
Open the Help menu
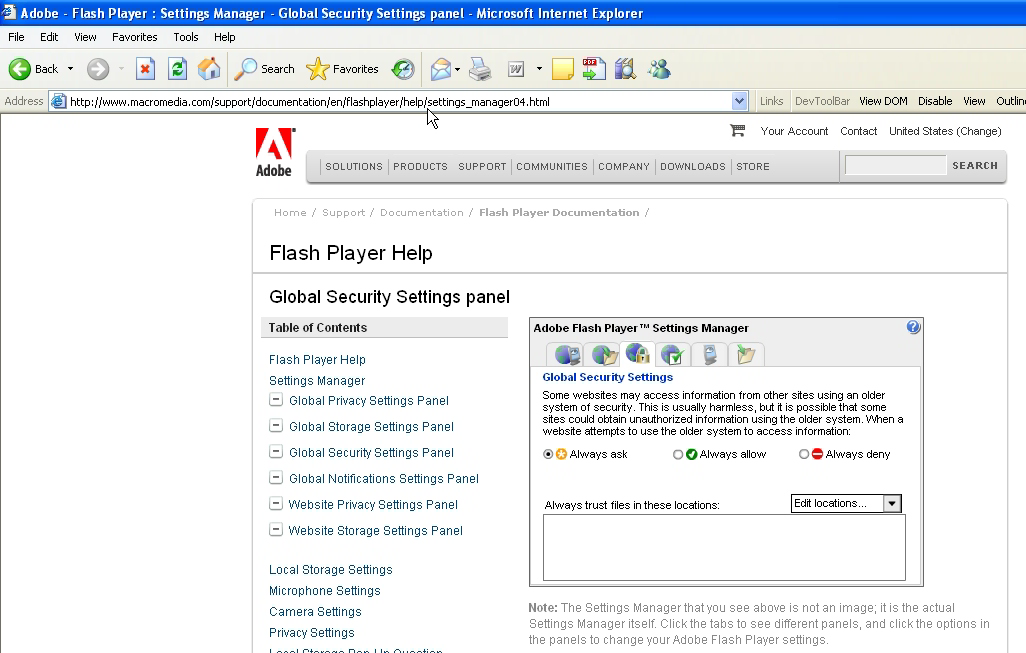[x=224, y=37]
